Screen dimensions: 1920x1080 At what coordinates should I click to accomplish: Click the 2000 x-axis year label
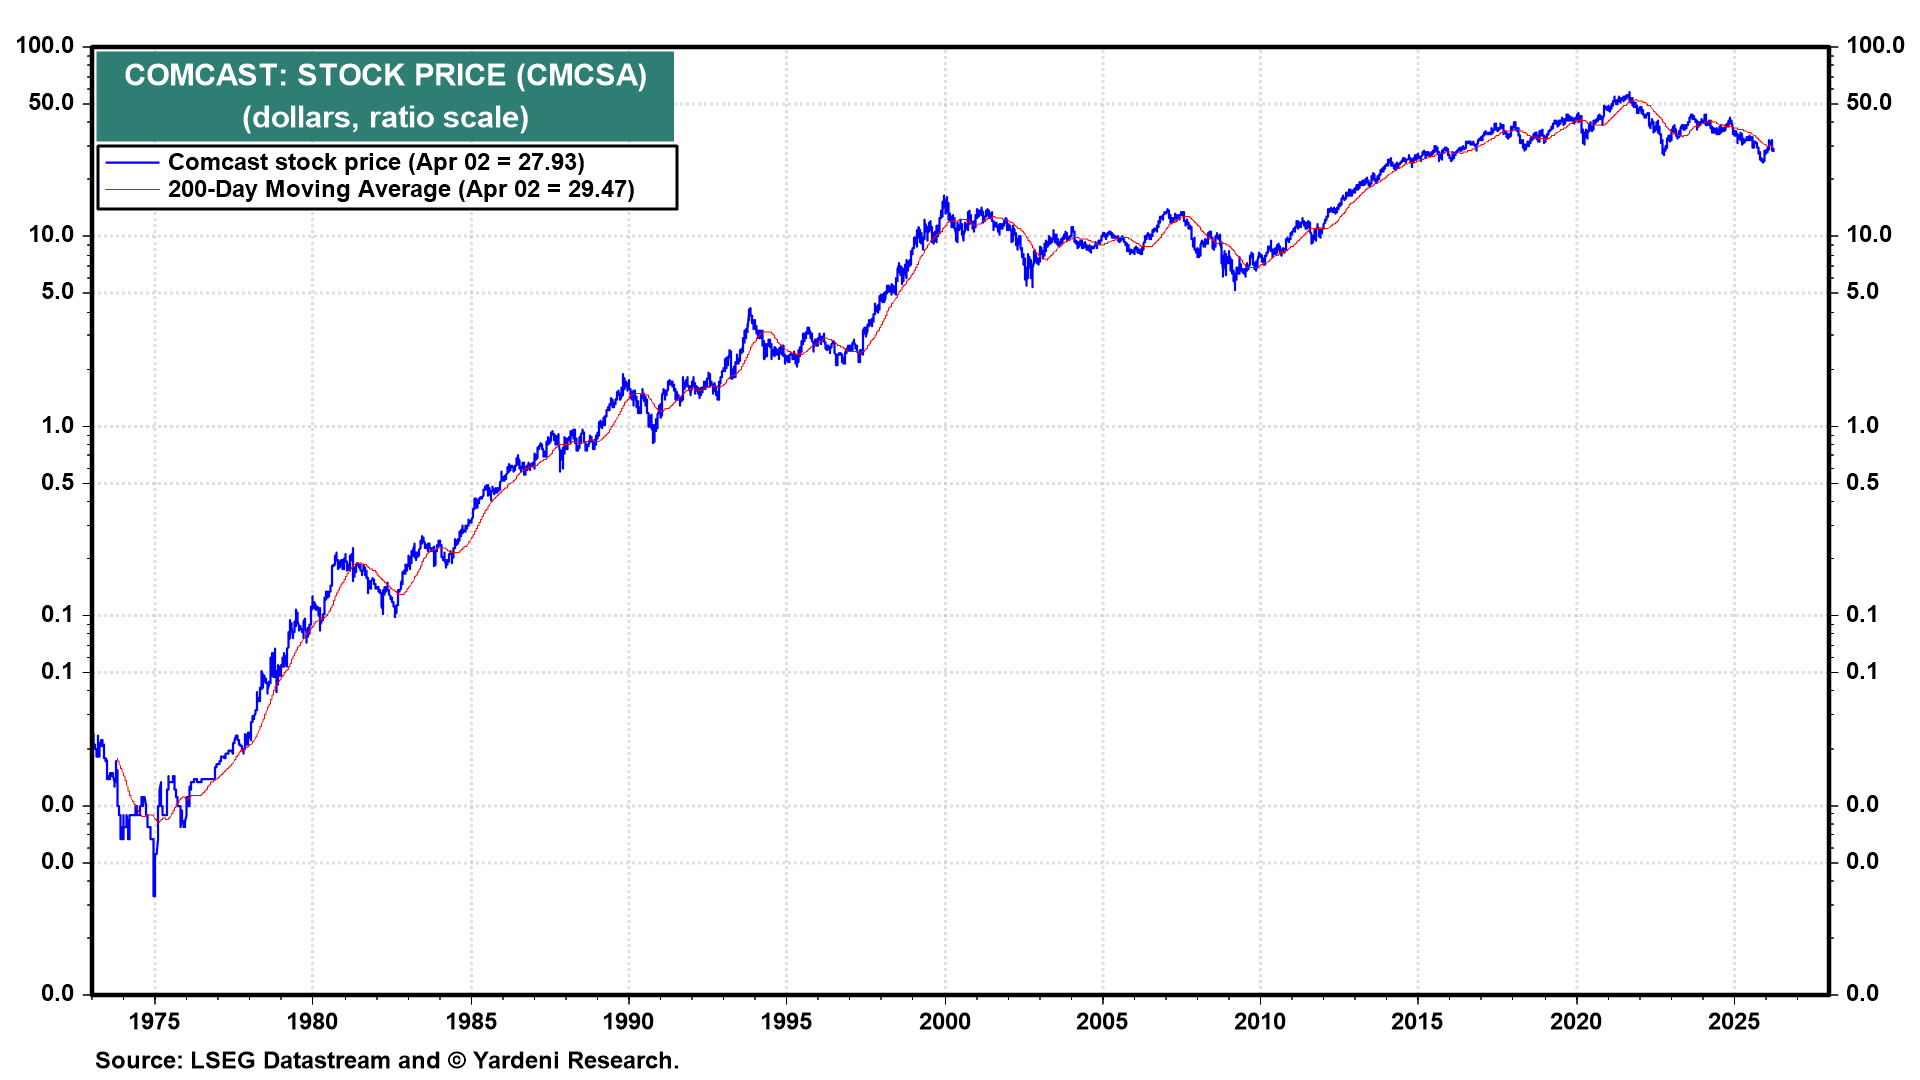[944, 1021]
